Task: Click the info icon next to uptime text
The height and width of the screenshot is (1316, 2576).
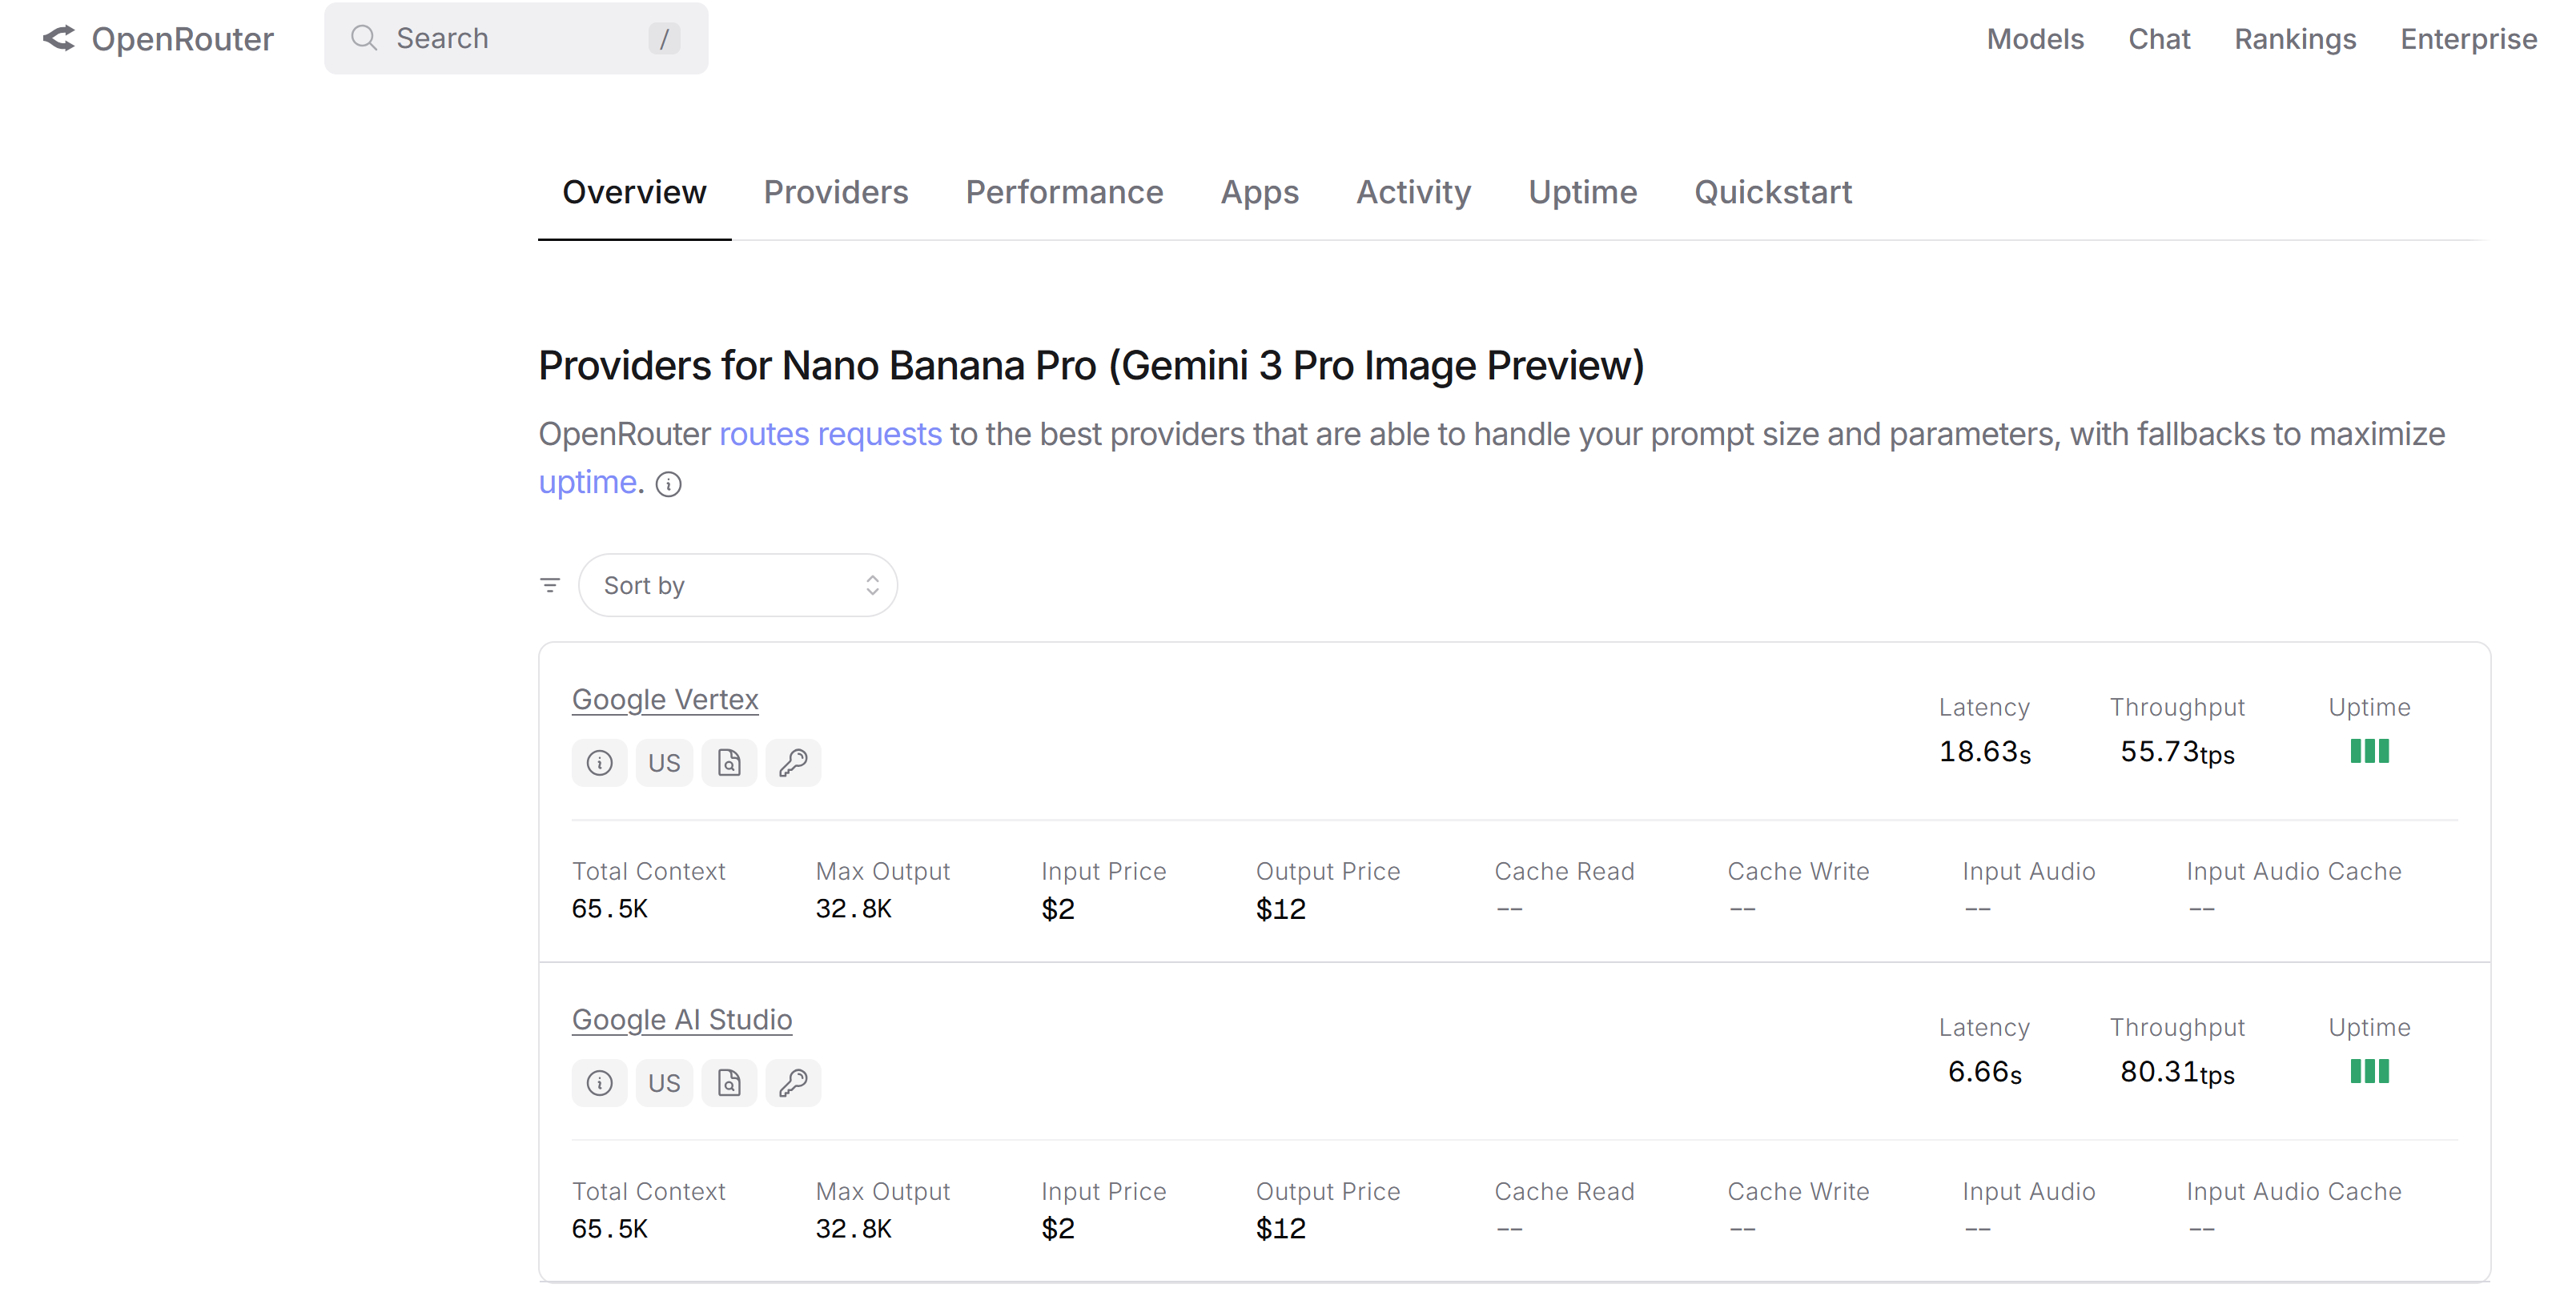Action: [668, 485]
